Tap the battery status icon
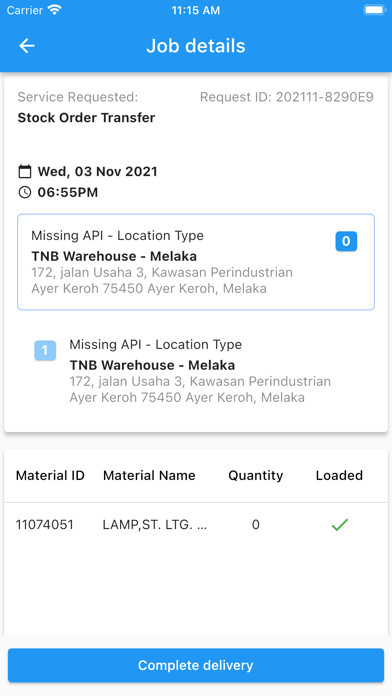This screenshot has width=392, height=696. click(375, 10)
